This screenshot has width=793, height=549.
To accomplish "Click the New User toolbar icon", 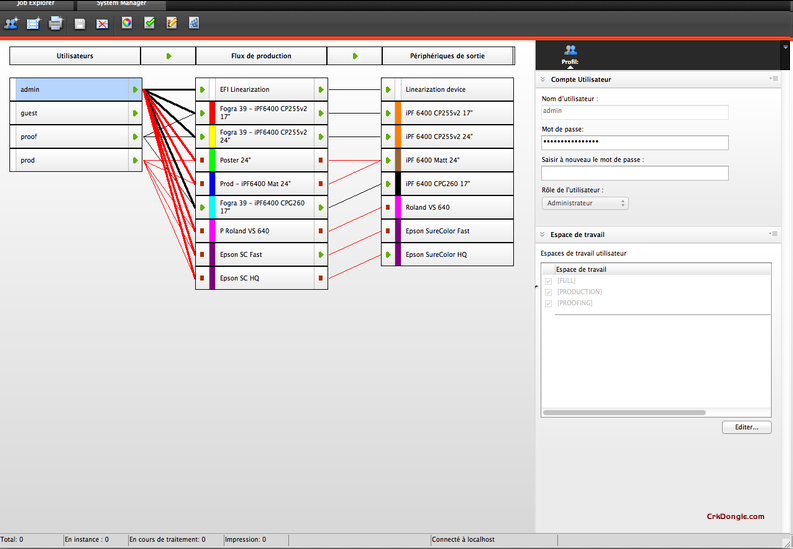I will (x=11, y=23).
